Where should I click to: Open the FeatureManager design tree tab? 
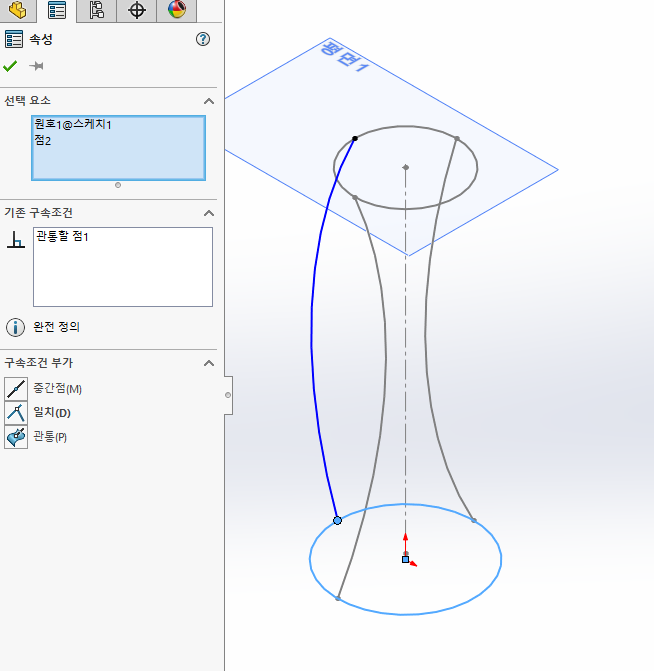click(x=18, y=10)
